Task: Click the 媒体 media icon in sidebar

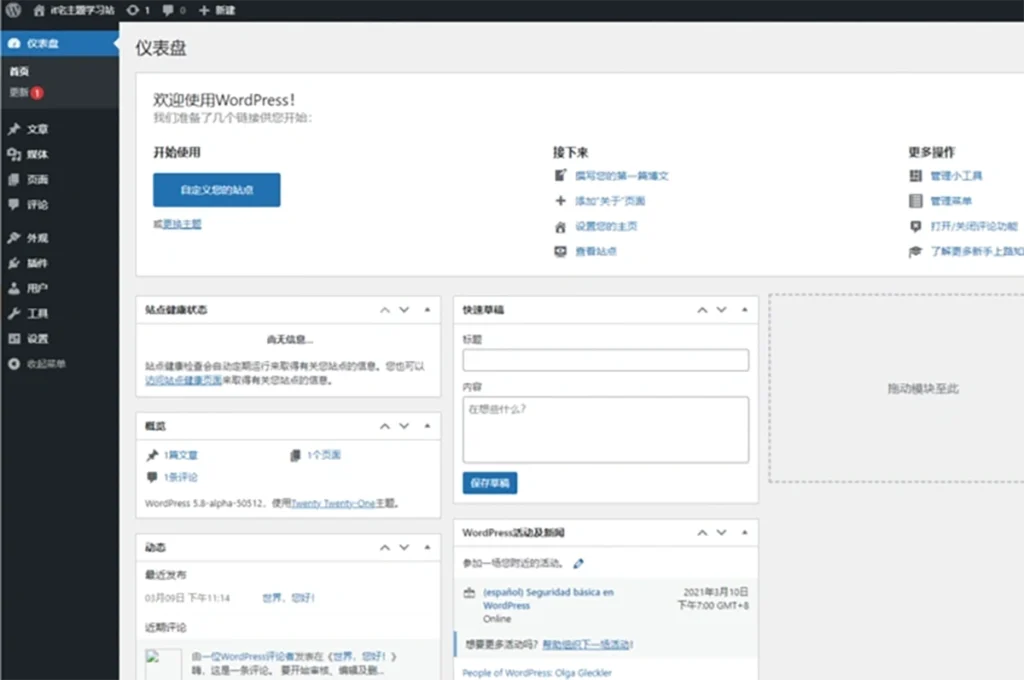Action: pyautogui.click(x=14, y=154)
